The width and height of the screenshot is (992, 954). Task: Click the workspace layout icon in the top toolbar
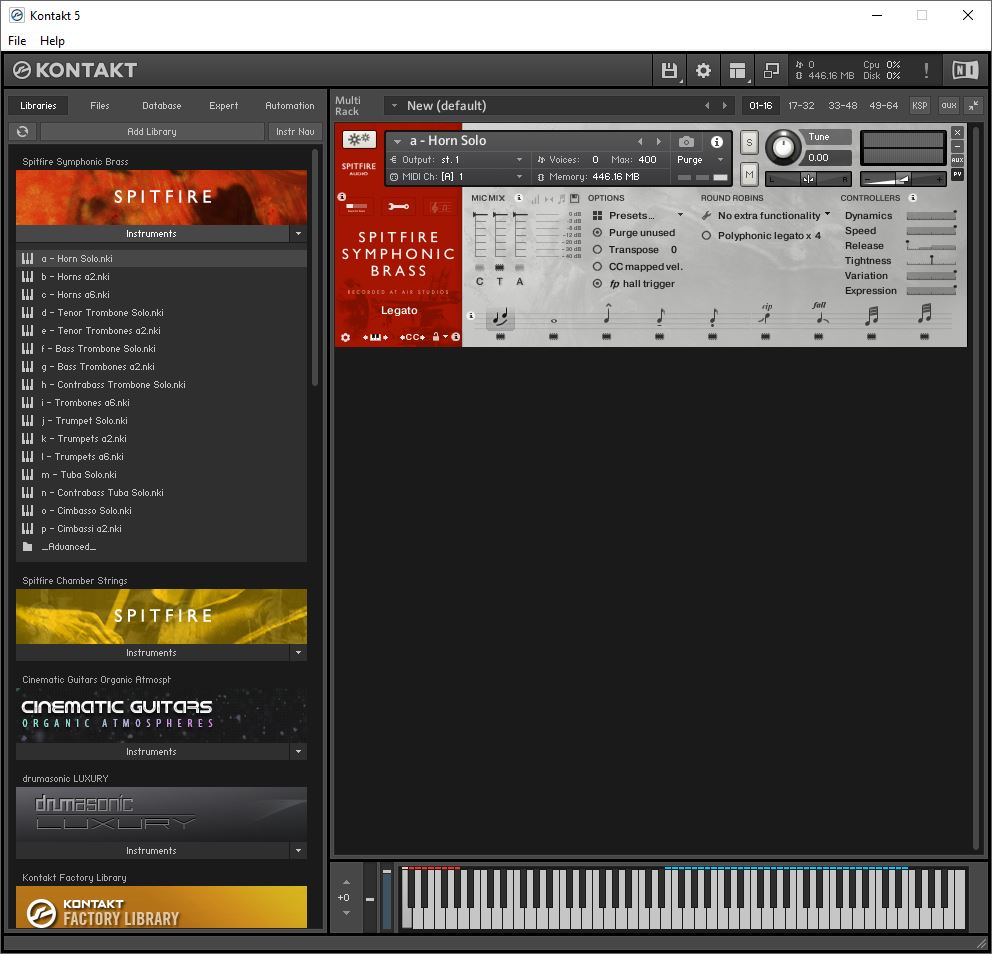point(737,70)
